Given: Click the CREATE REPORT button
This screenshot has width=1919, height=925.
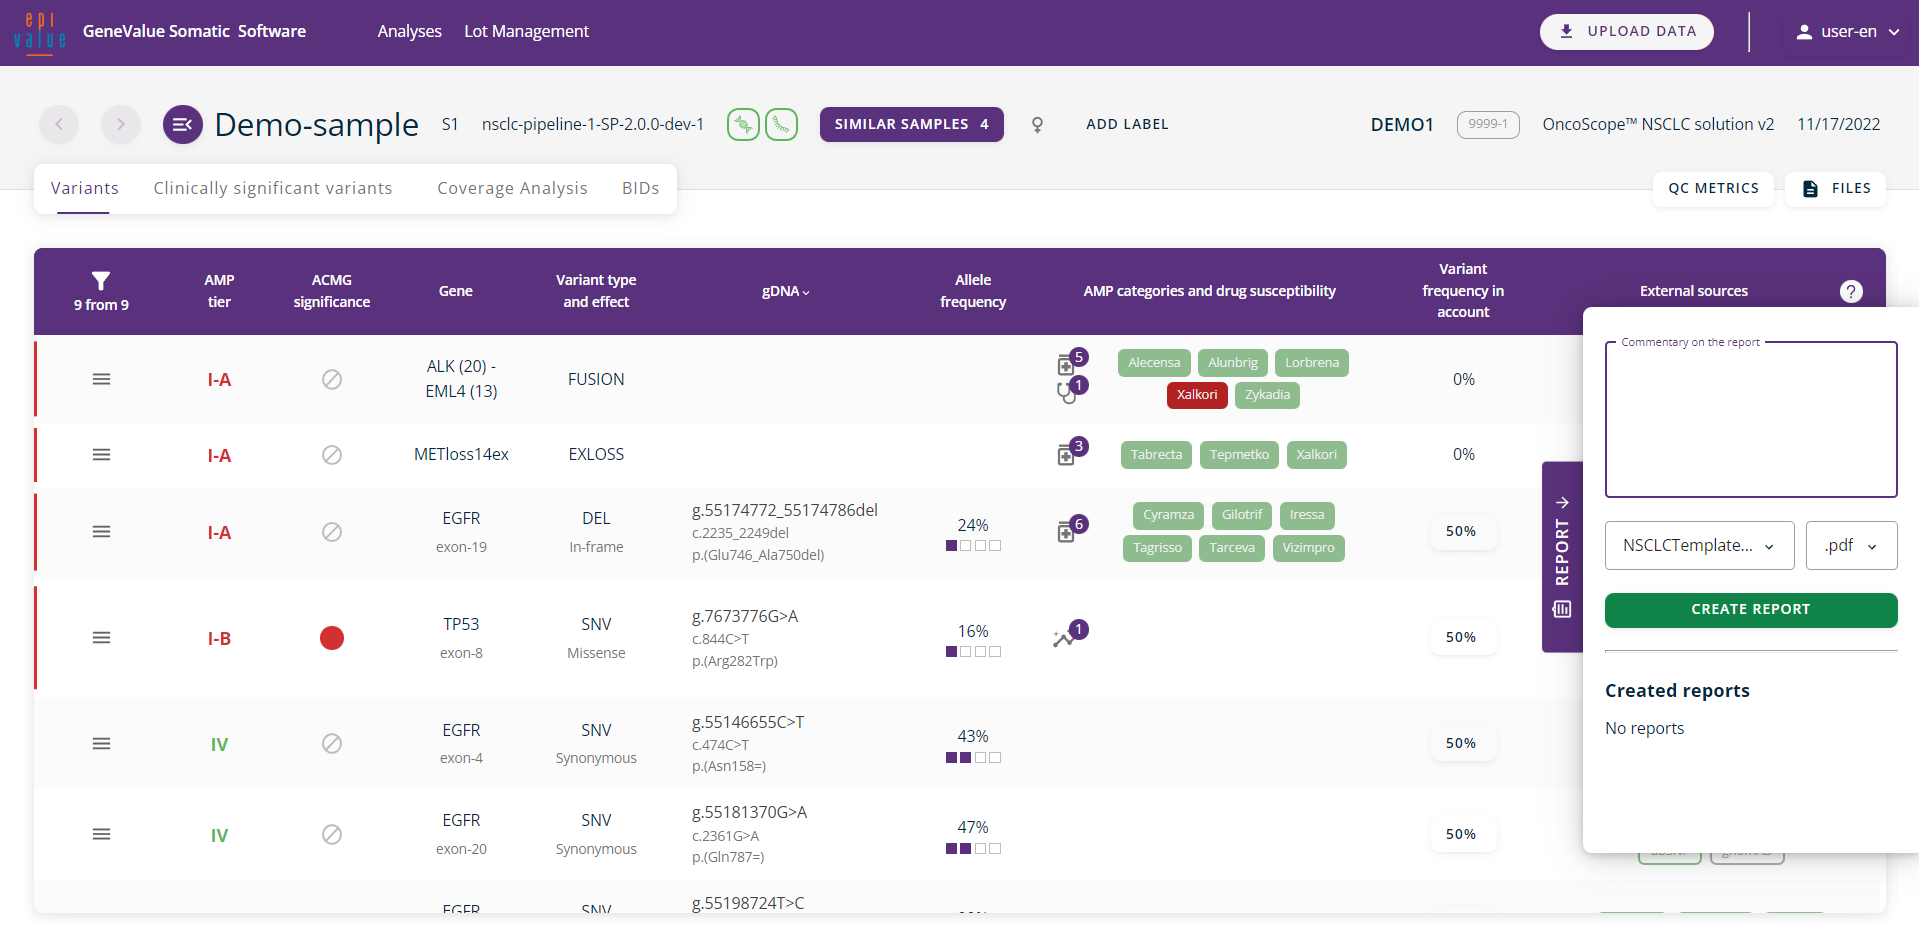Looking at the screenshot, I should point(1750,610).
